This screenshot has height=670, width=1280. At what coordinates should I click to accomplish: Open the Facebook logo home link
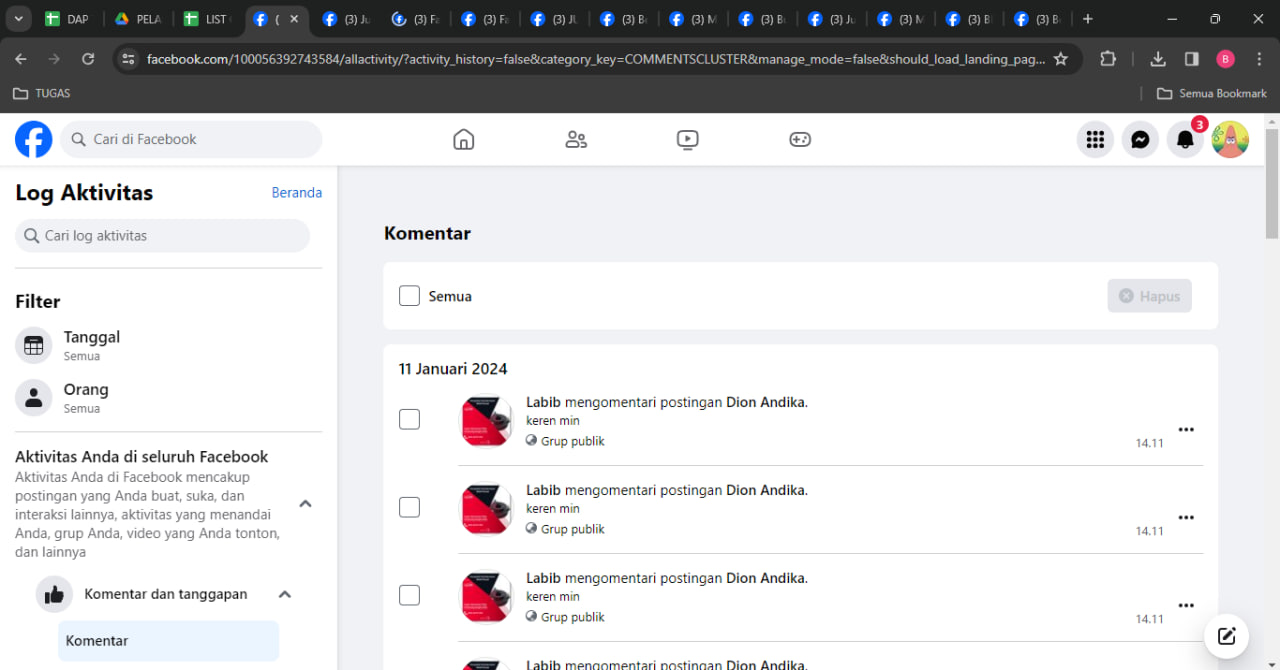tap(34, 139)
